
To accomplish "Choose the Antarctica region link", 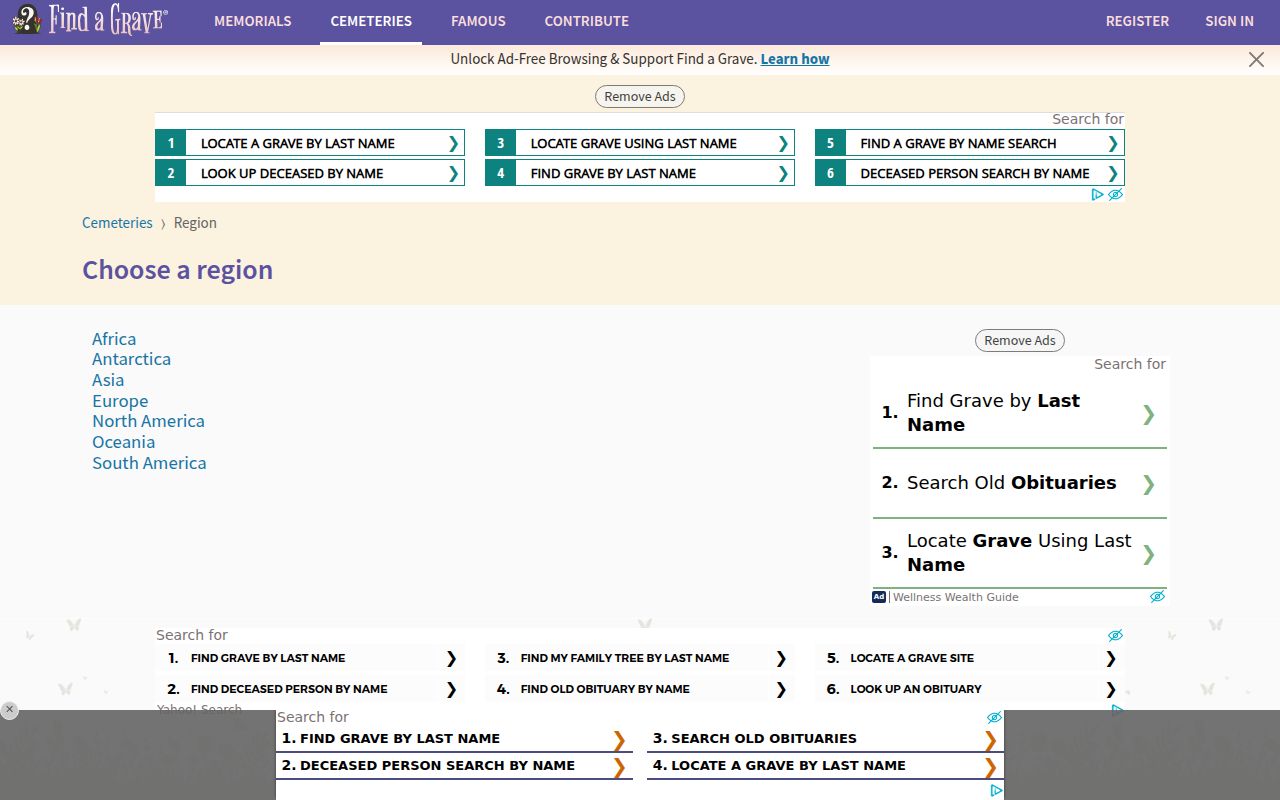I will coord(131,359).
